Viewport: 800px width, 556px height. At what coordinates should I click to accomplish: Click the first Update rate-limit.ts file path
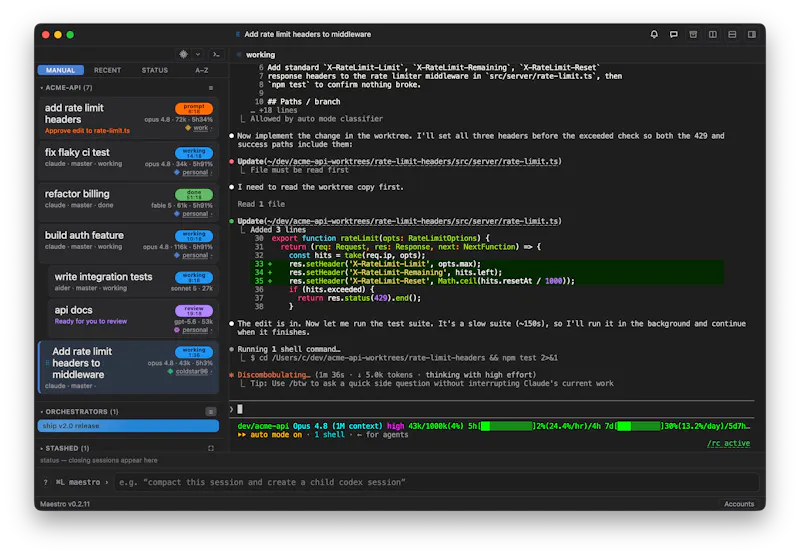tap(411, 161)
